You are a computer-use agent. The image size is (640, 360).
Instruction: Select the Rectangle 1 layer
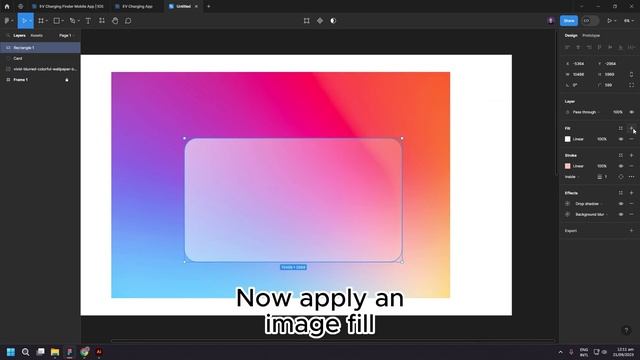point(40,48)
